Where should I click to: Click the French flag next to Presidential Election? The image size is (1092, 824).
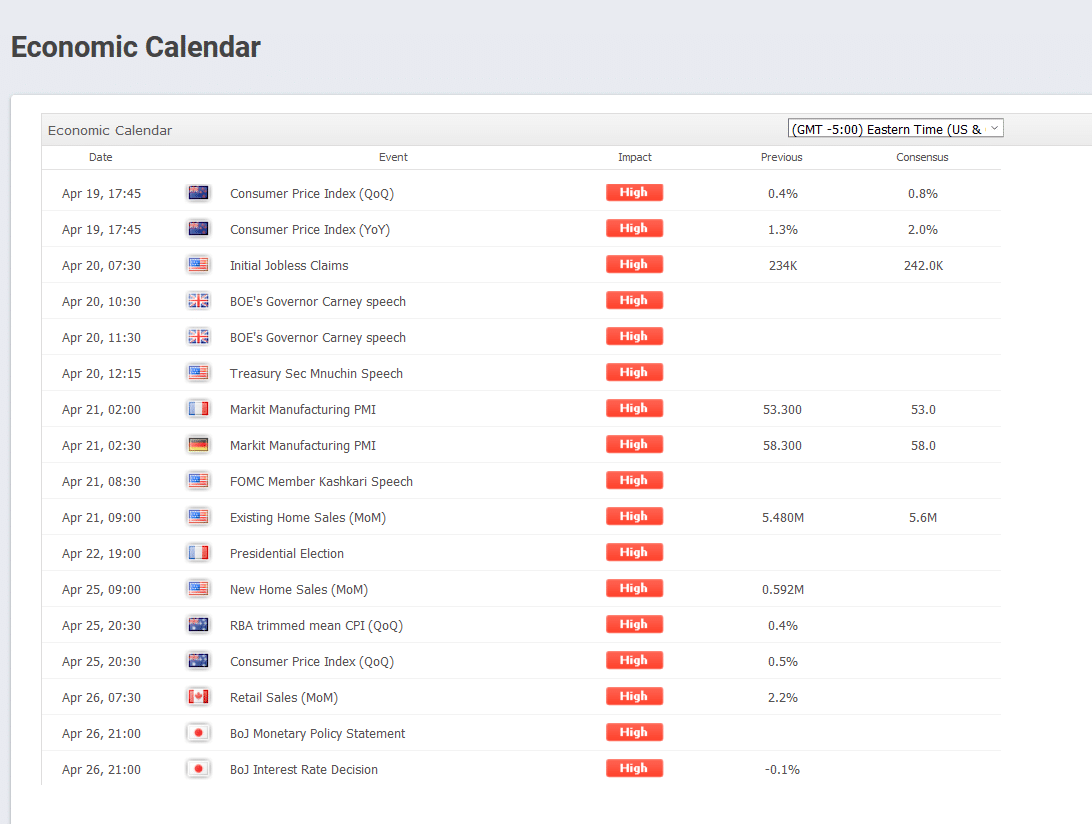[198, 553]
